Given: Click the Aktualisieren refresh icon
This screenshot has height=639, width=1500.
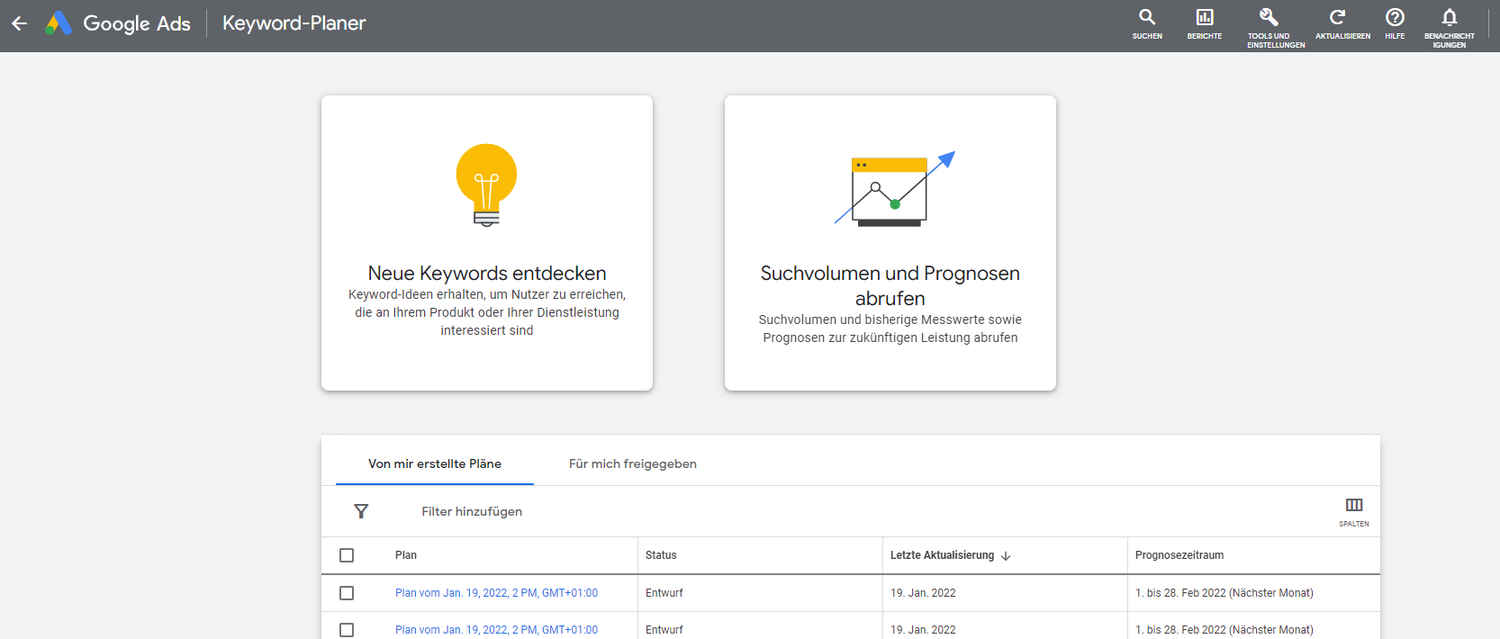Looking at the screenshot, I should [x=1337, y=18].
